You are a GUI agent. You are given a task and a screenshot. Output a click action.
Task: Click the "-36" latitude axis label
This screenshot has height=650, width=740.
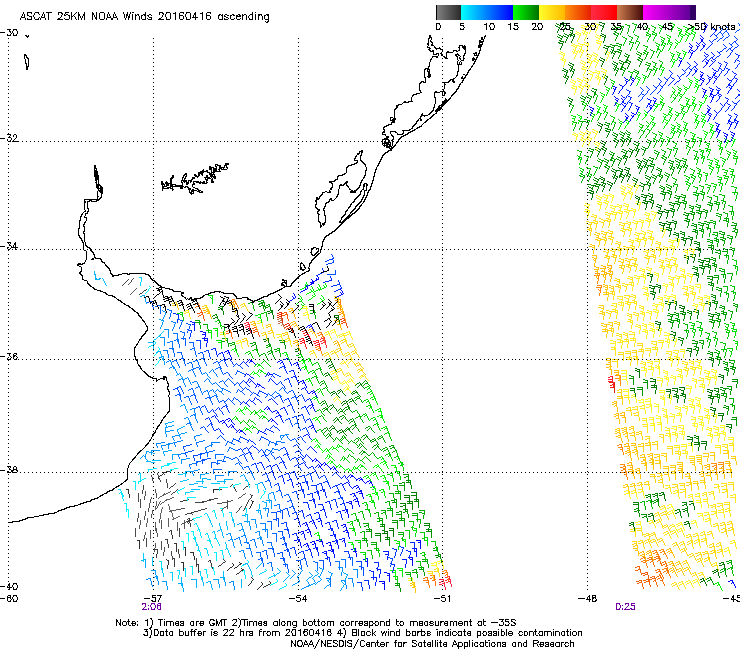coord(9,356)
